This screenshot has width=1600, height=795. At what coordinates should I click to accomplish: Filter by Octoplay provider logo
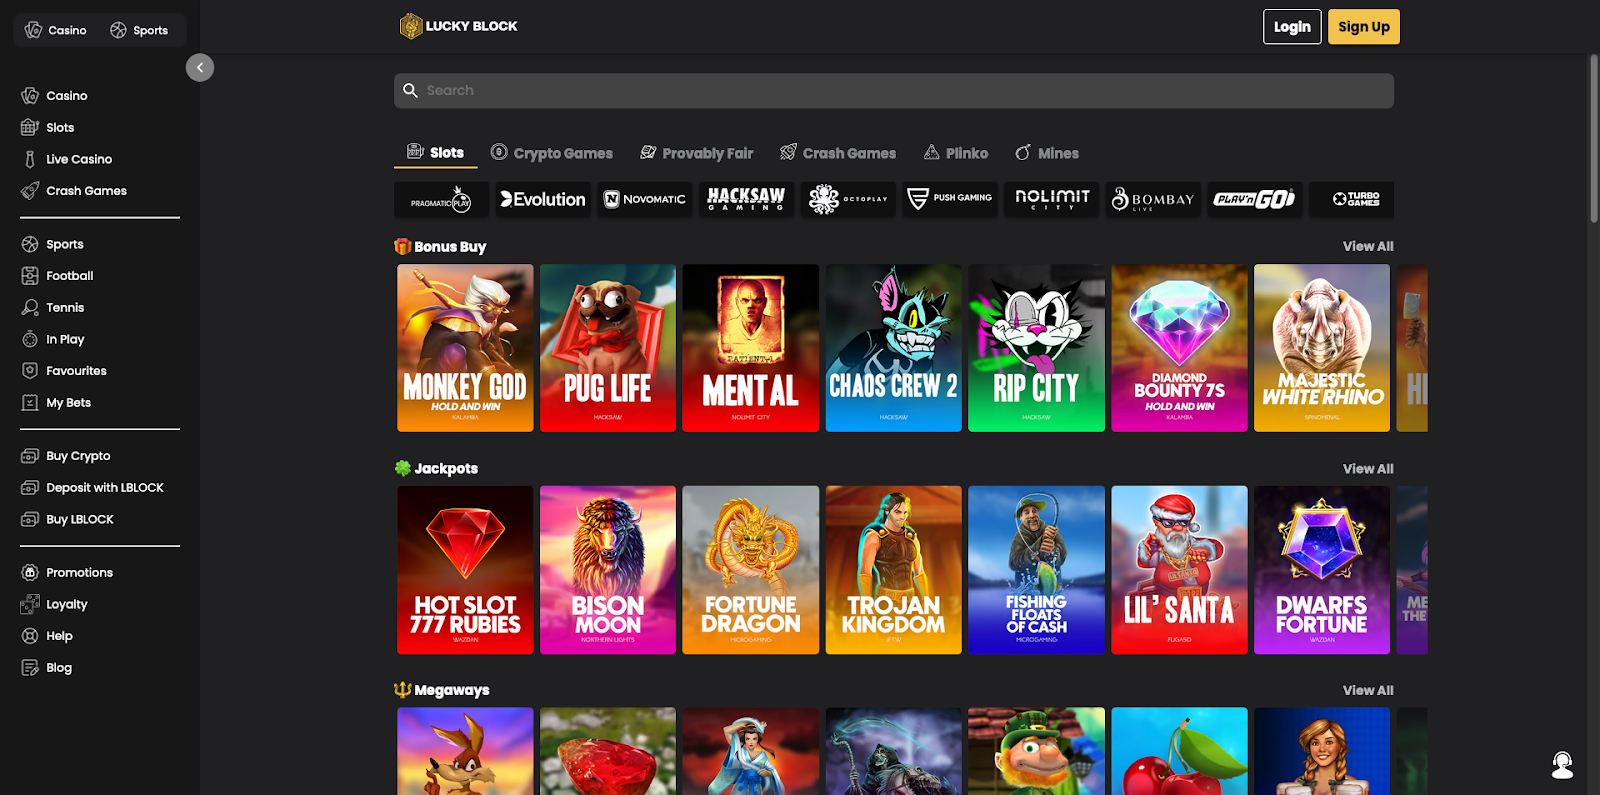pos(848,199)
